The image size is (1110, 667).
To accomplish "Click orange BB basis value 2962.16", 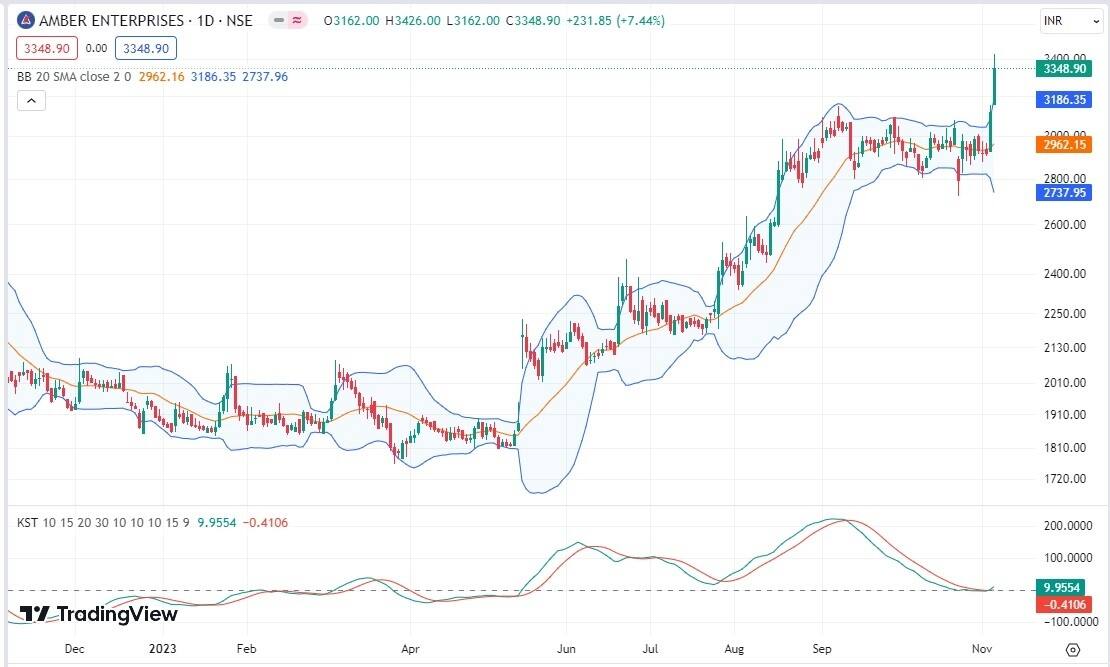I will click(161, 76).
